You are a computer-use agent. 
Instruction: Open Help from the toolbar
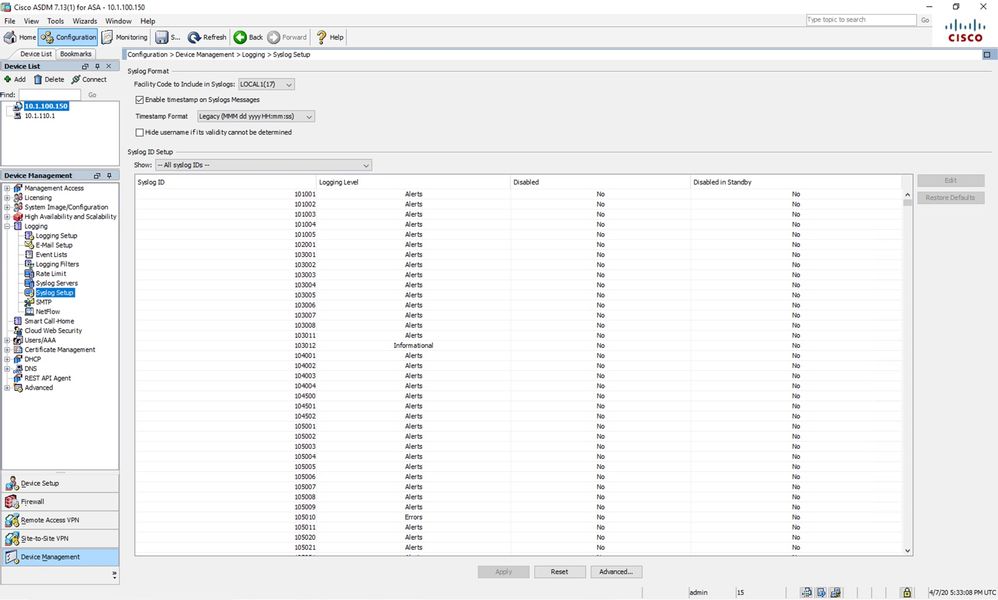coord(330,37)
